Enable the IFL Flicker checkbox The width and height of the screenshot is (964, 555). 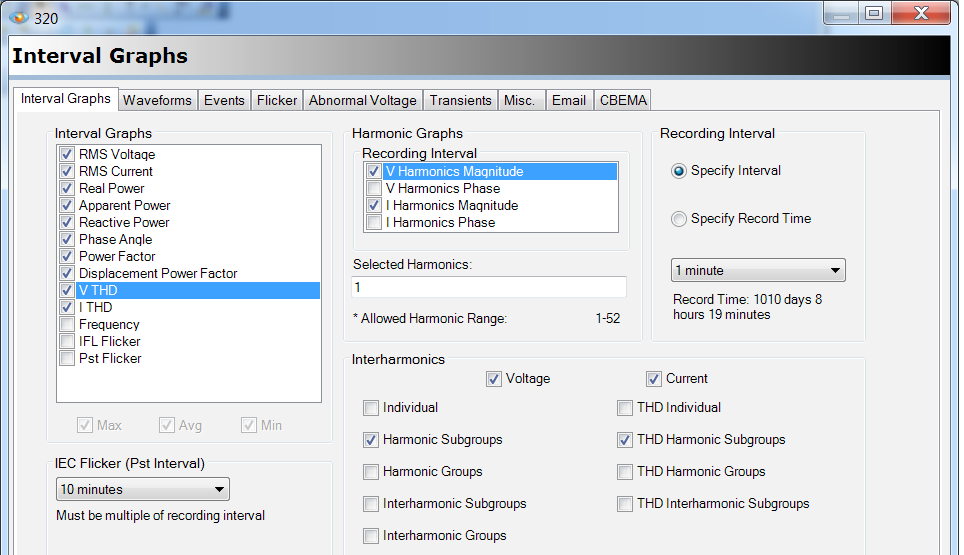tap(67, 341)
